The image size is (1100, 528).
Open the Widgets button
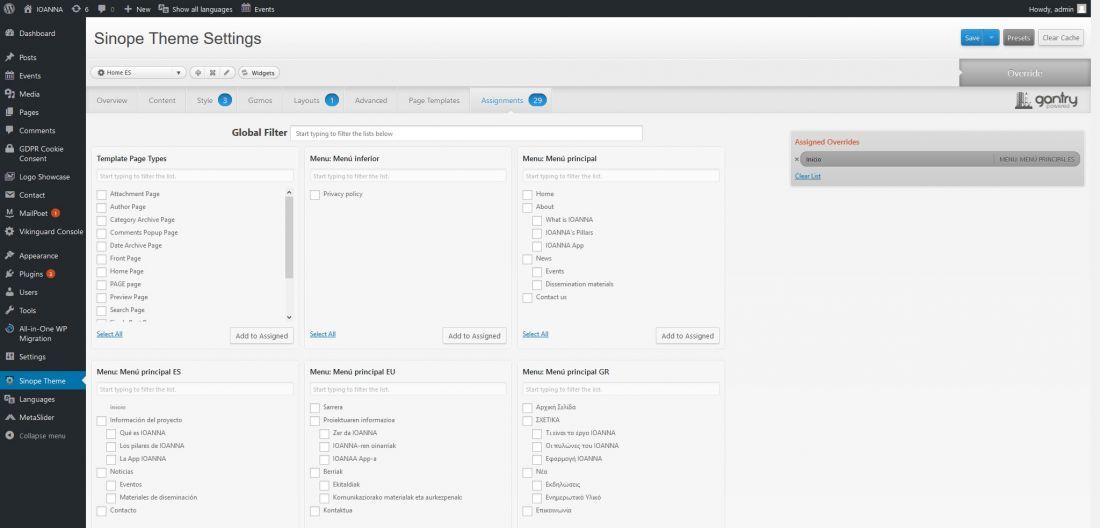[x=259, y=73]
